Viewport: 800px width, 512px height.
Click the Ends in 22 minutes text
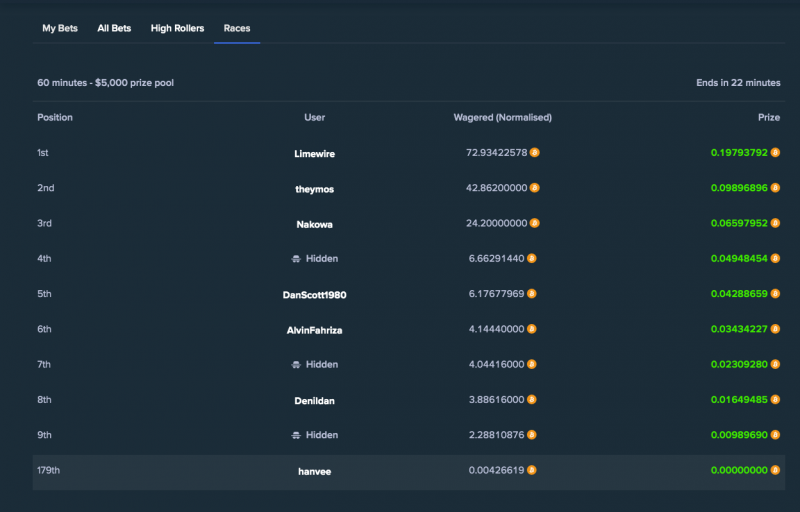click(738, 83)
